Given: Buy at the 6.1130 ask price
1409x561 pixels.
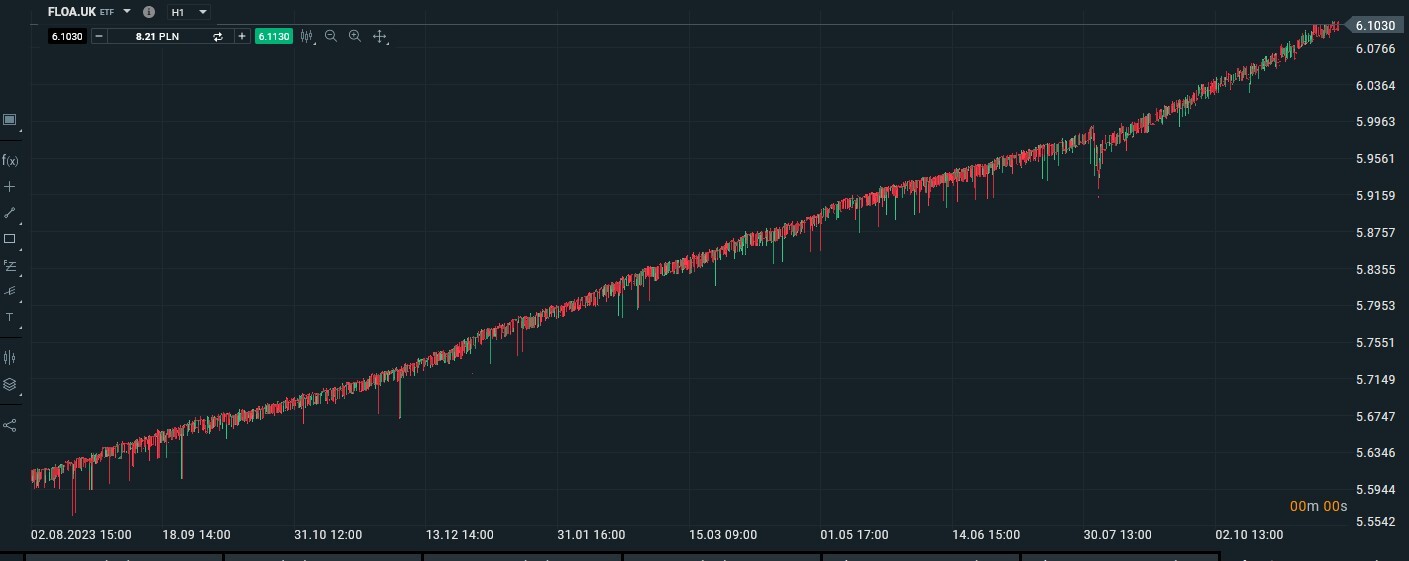Looking at the screenshot, I should [x=274, y=36].
